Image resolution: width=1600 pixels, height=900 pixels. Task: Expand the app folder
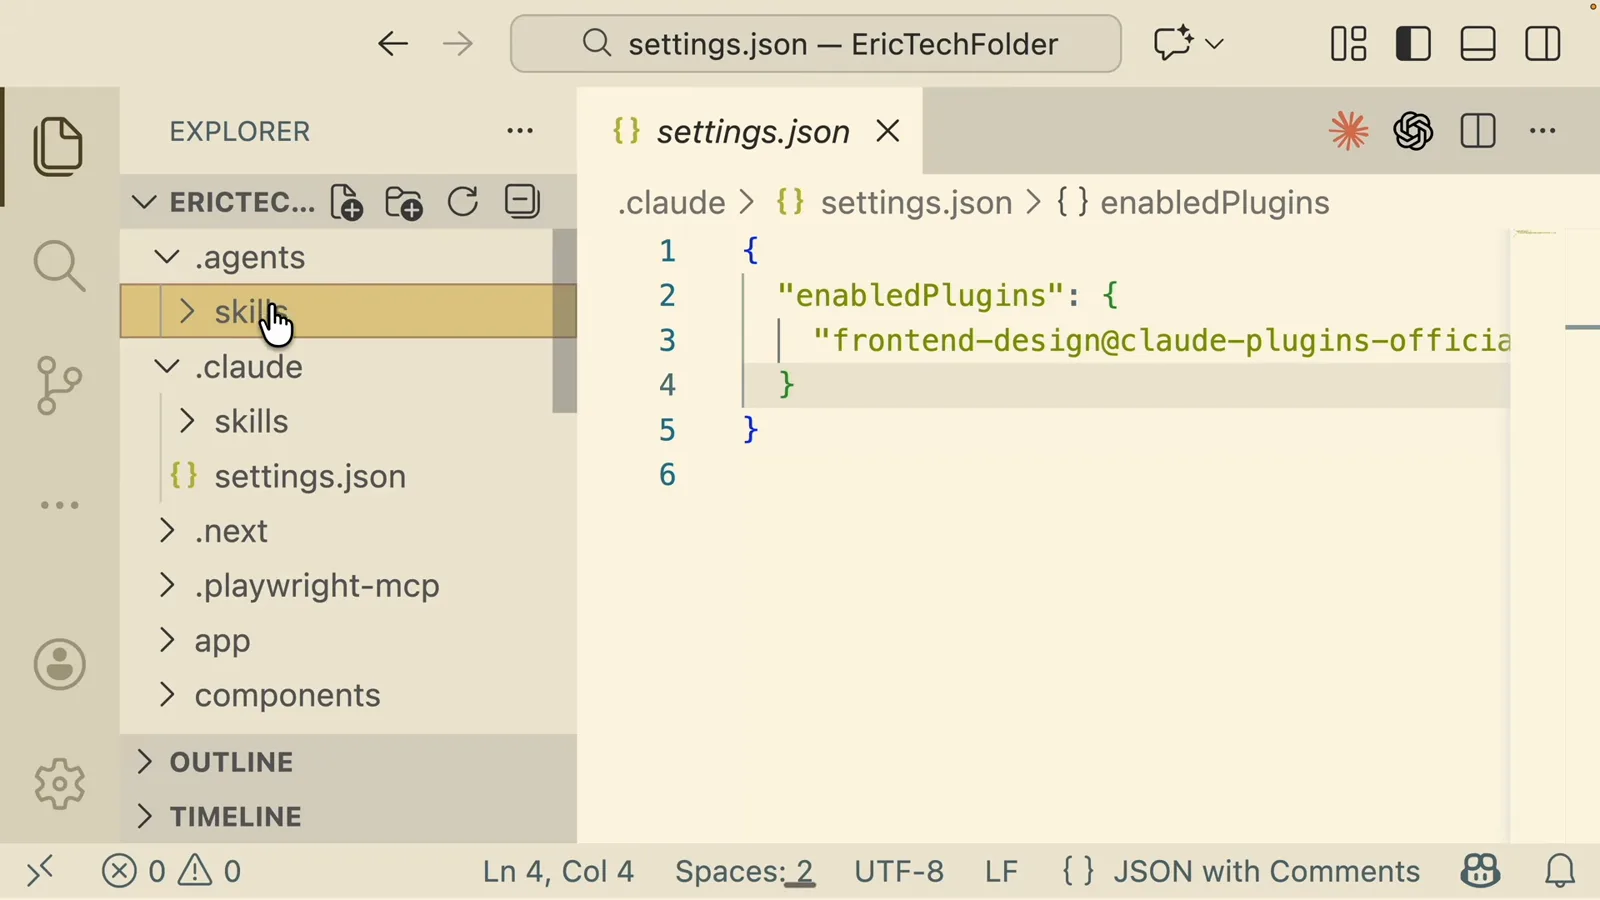[x=166, y=640]
